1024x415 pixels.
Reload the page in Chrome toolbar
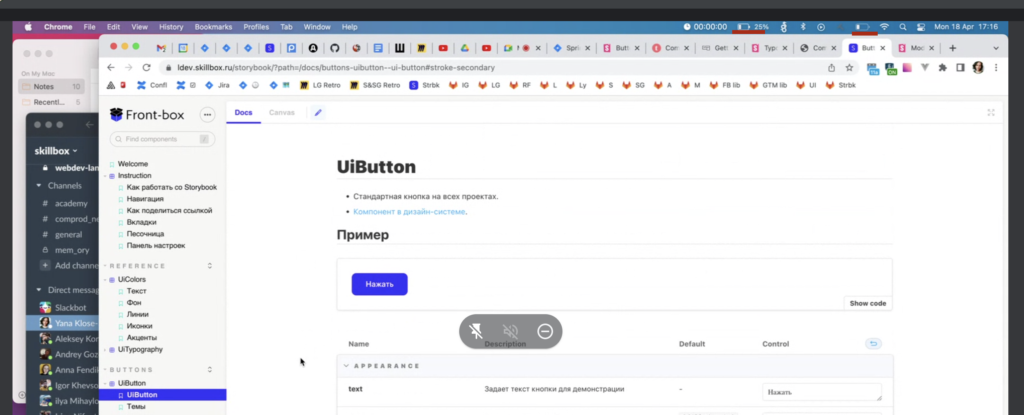click(x=146, y=67)
